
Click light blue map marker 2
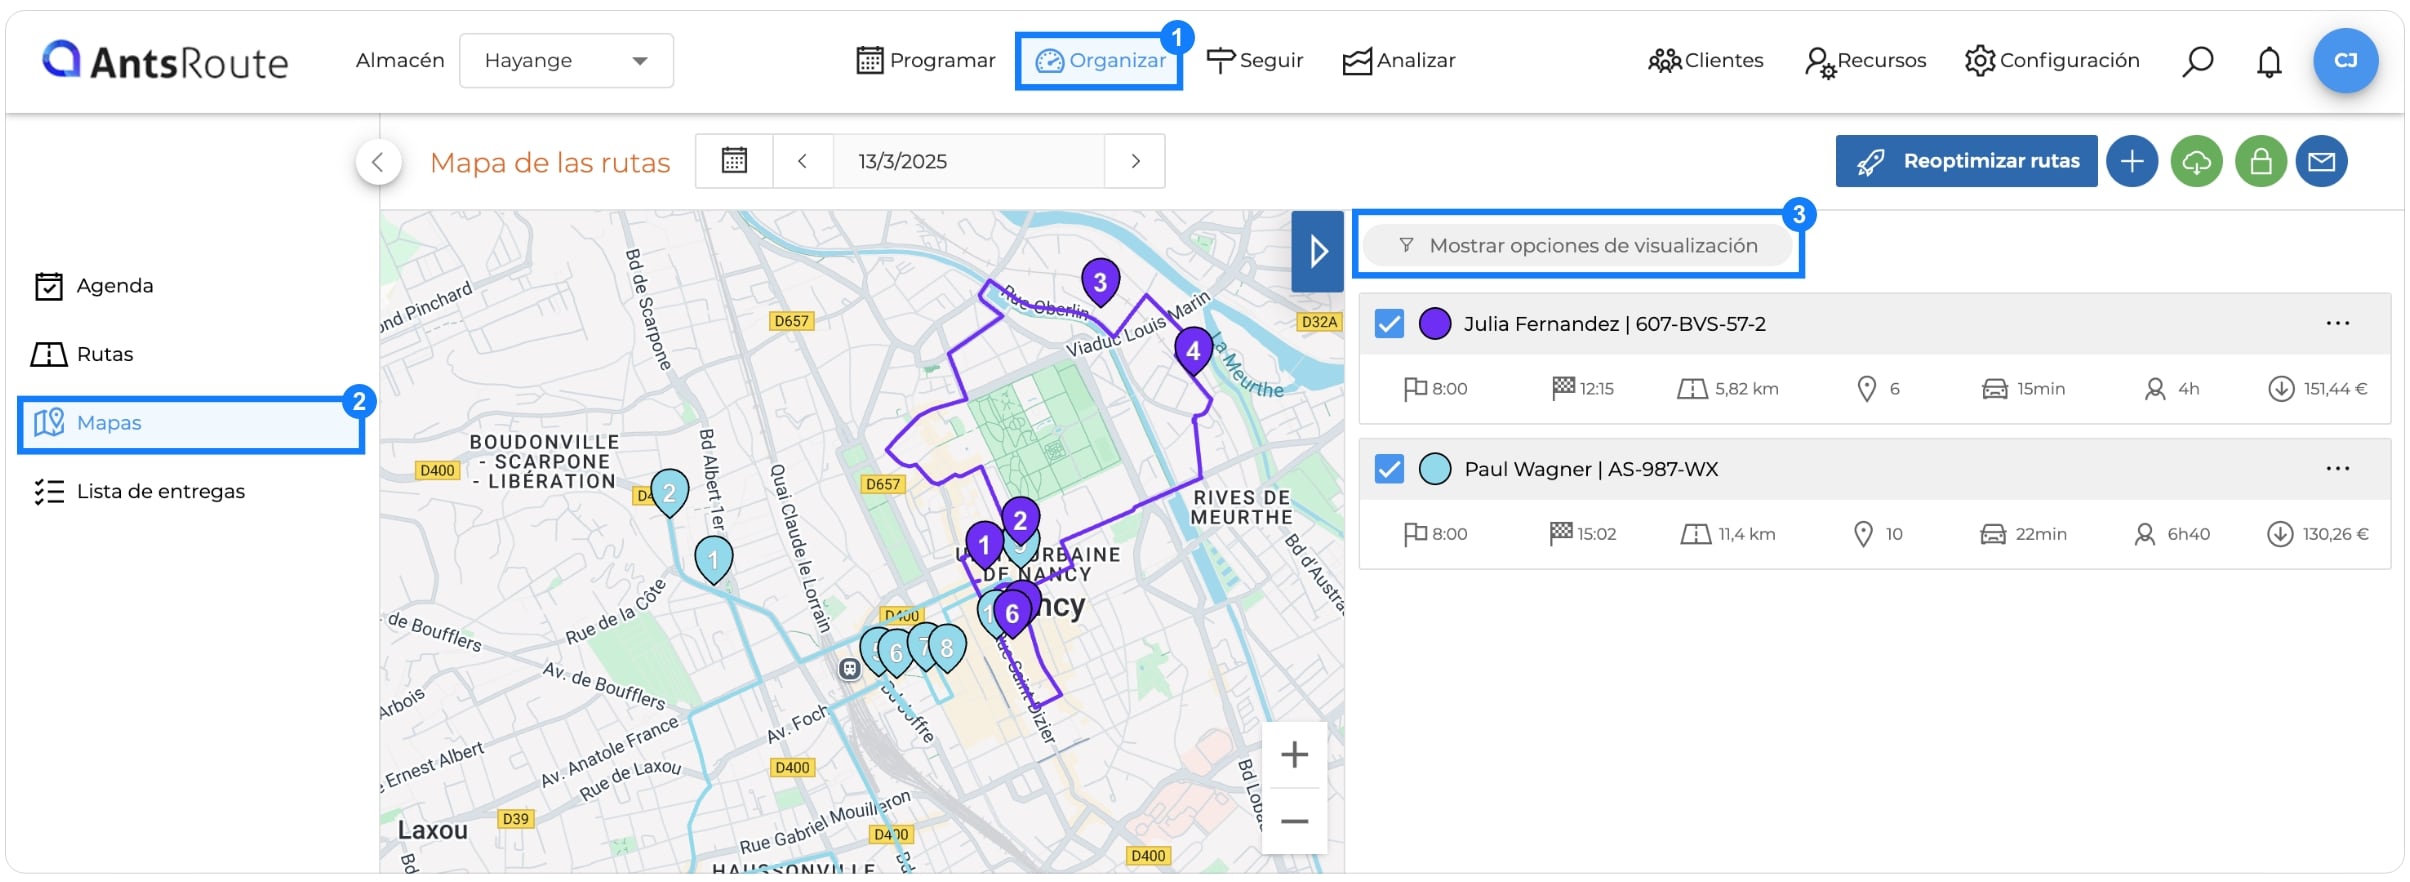click(x=669, y=492)
